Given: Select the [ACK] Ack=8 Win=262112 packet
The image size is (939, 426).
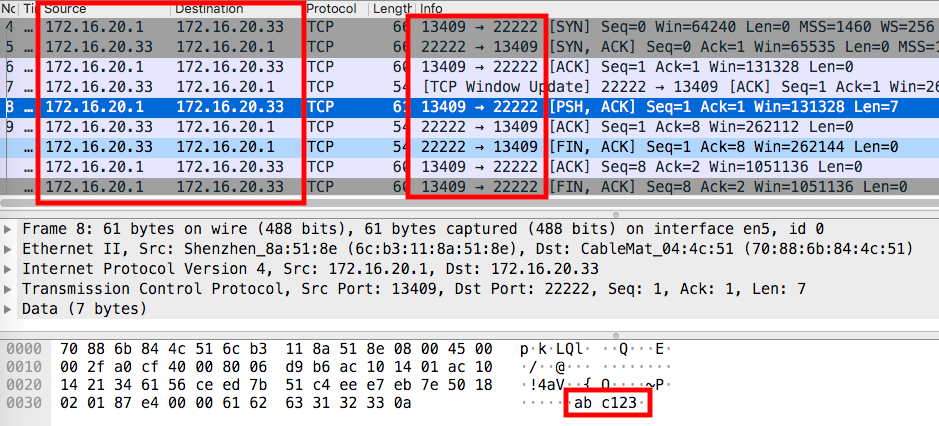Looking at the screenshot, I should click(470, 127).
